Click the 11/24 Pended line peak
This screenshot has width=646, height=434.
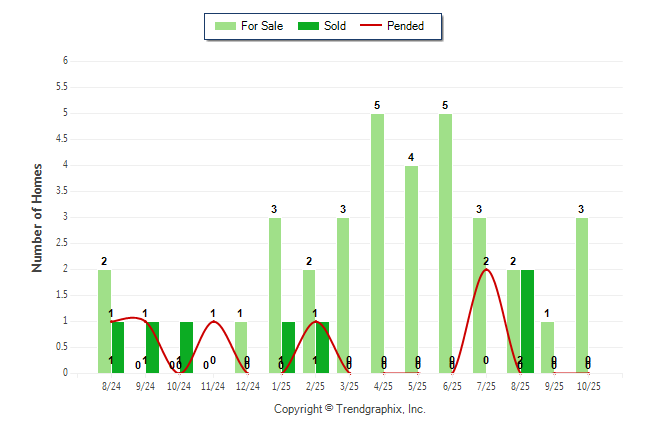(213, 321)
